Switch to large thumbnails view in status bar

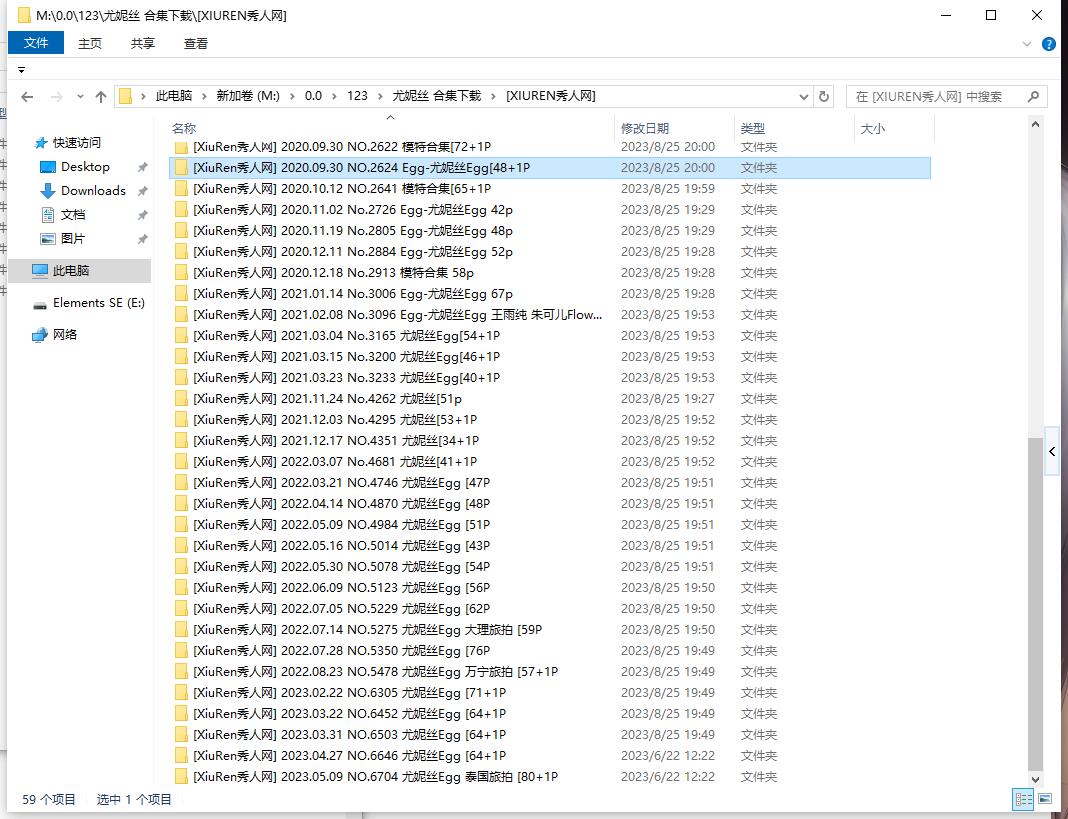(1045, 799)
